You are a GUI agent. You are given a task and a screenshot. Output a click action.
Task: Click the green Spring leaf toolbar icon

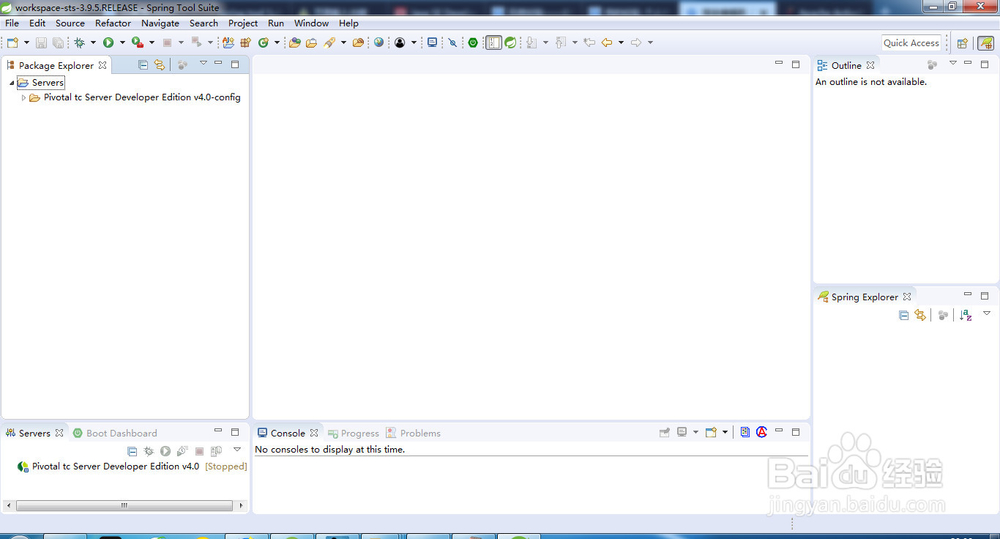[x=510, y=43]
